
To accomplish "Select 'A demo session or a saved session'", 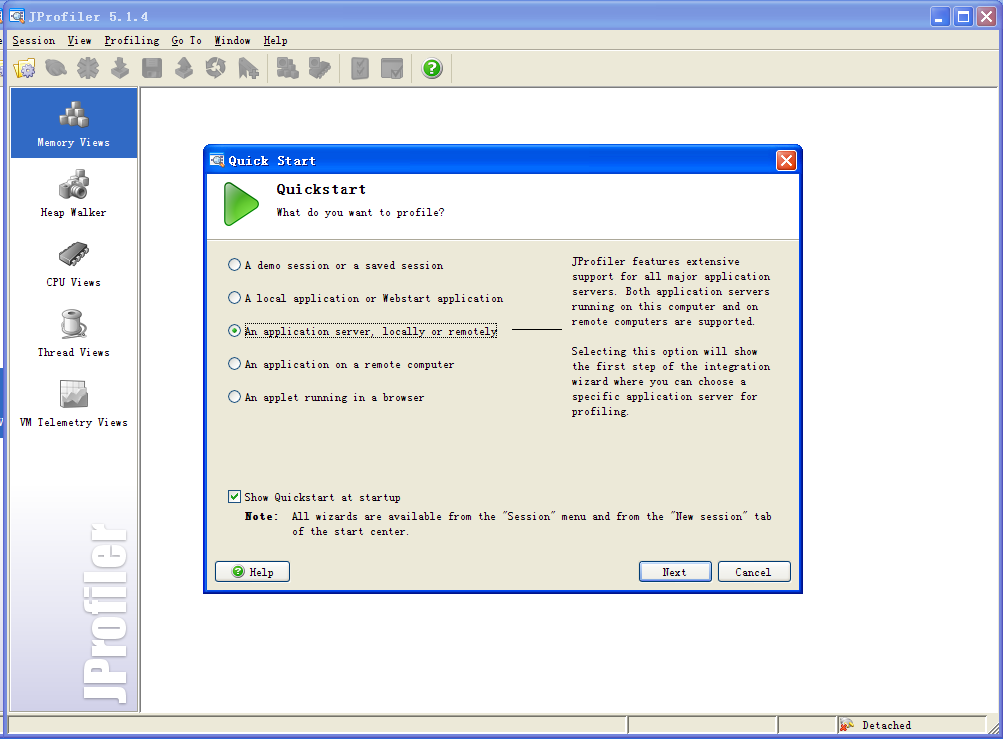I will [336, 265].
